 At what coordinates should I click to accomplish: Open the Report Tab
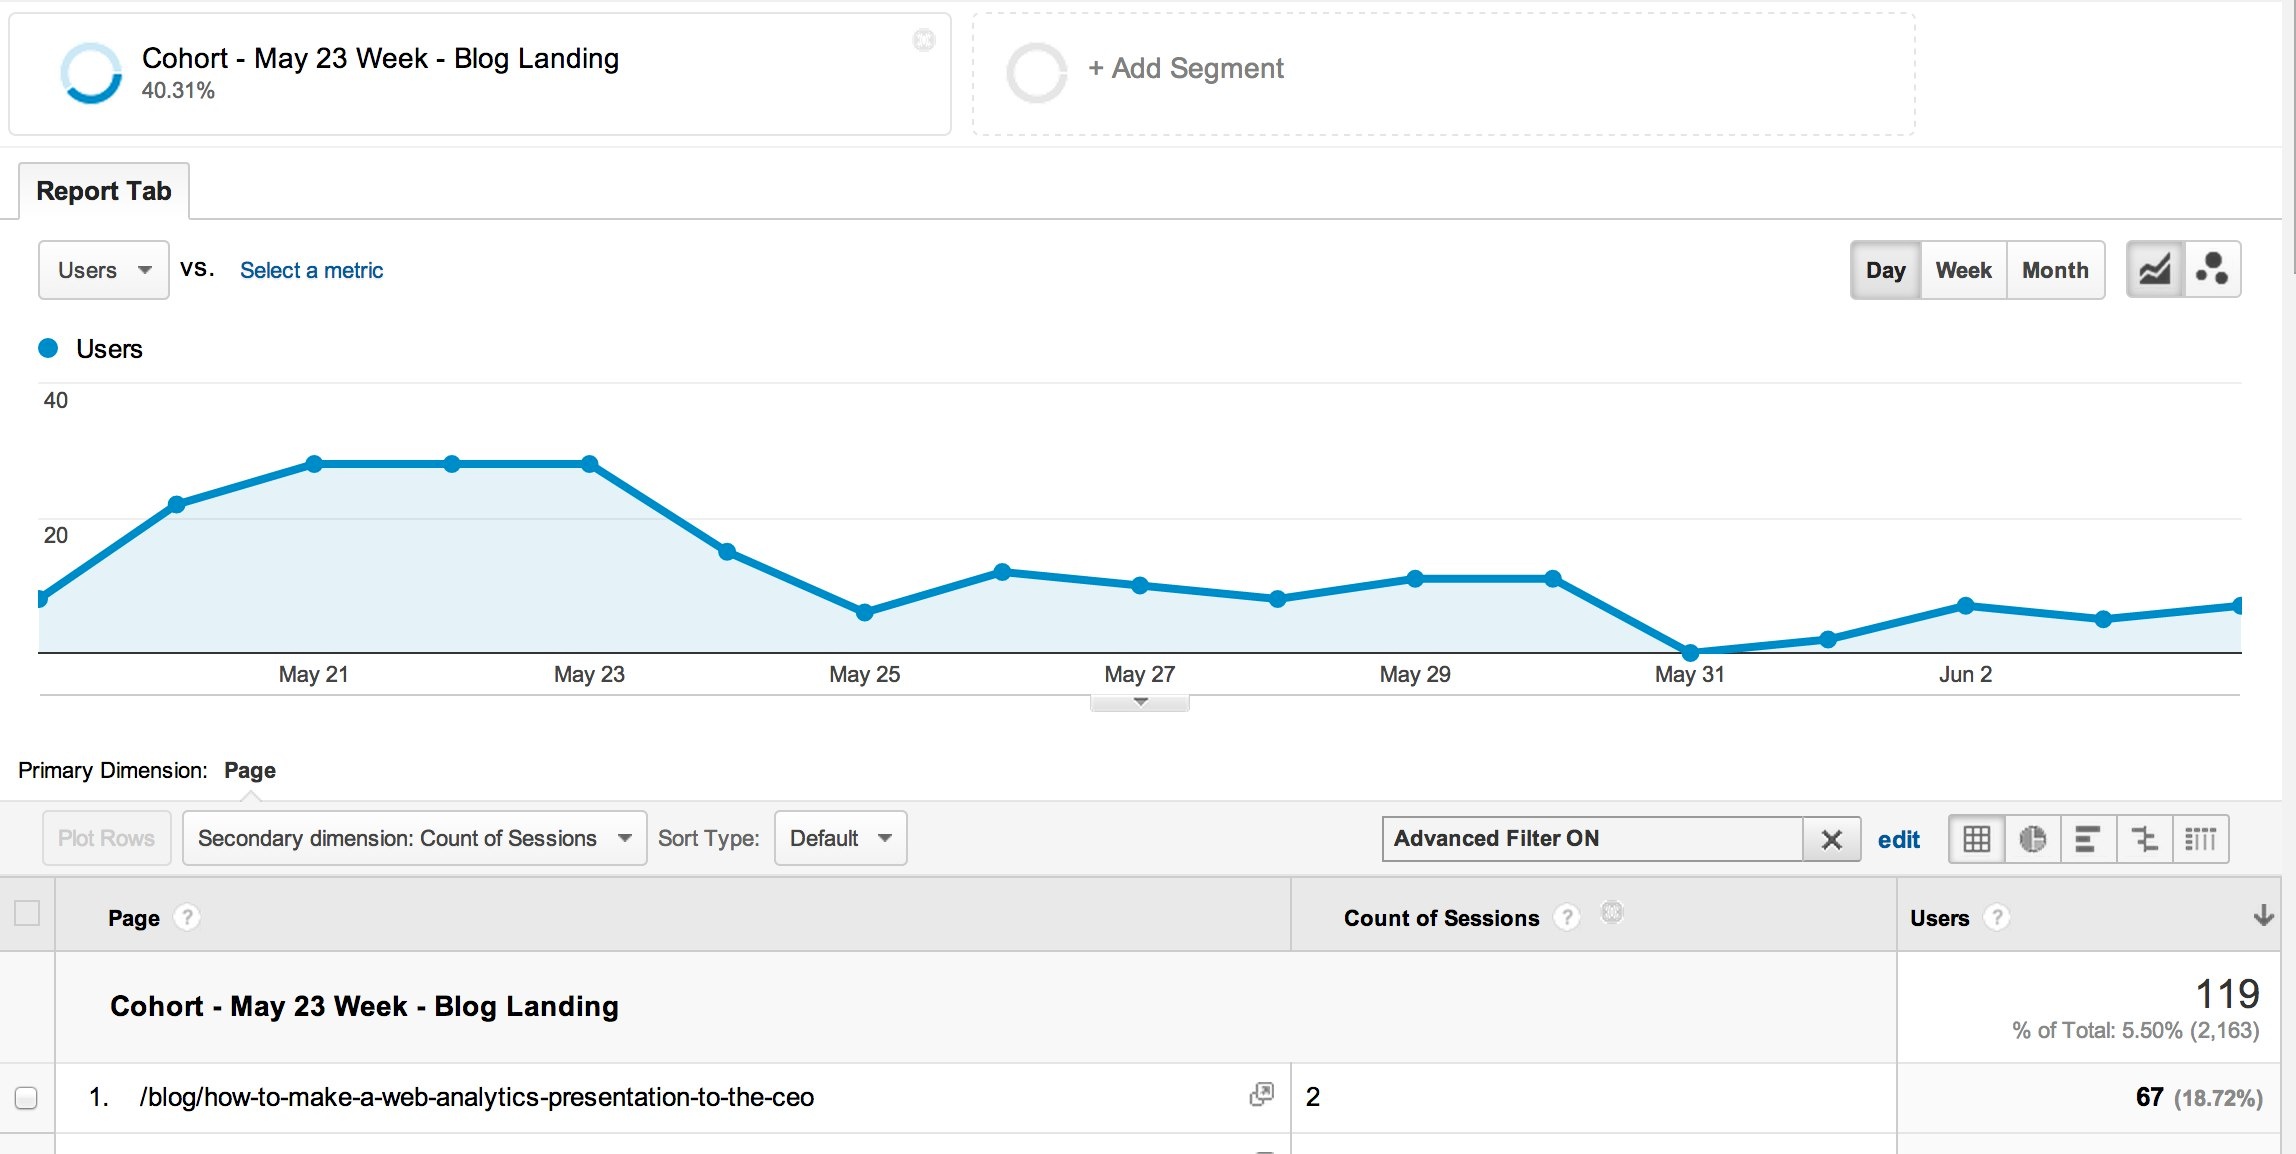(104, 191)
